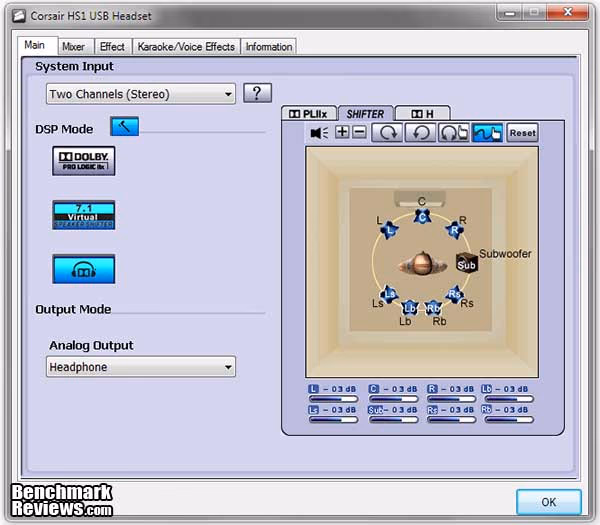The width and height of the screenshot is (600, 525).
Task: Switch to the Dolby H sub-tab
Action: [x=422, y=114]
